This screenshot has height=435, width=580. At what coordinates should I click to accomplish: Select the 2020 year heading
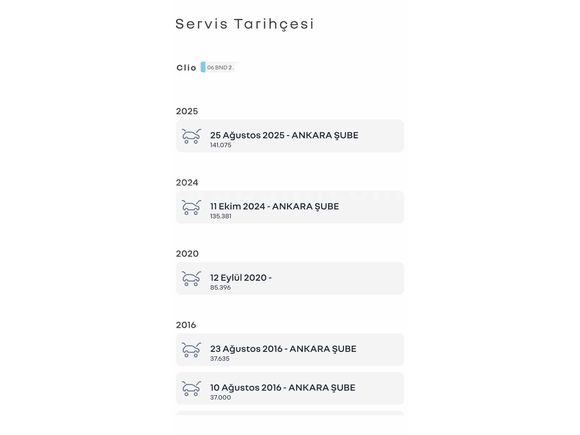tap(187, 254)
